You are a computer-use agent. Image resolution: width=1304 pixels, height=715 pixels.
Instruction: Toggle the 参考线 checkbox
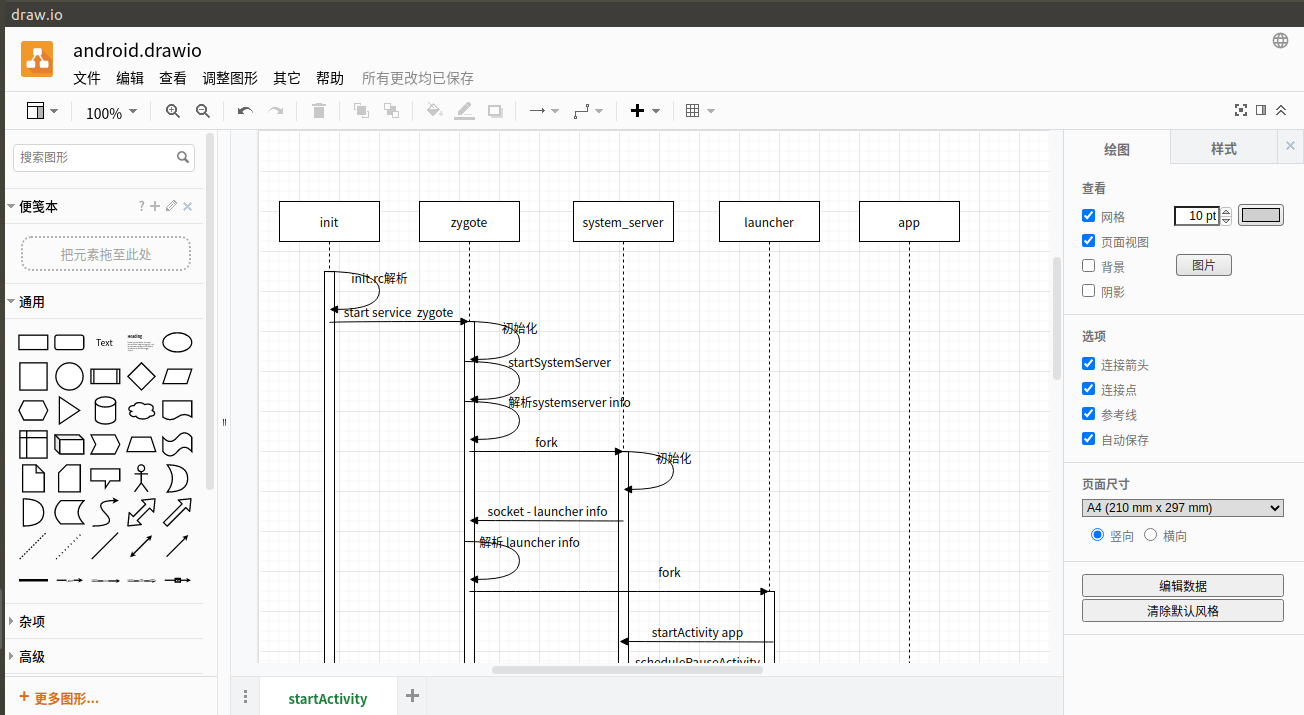[1089, 413]
